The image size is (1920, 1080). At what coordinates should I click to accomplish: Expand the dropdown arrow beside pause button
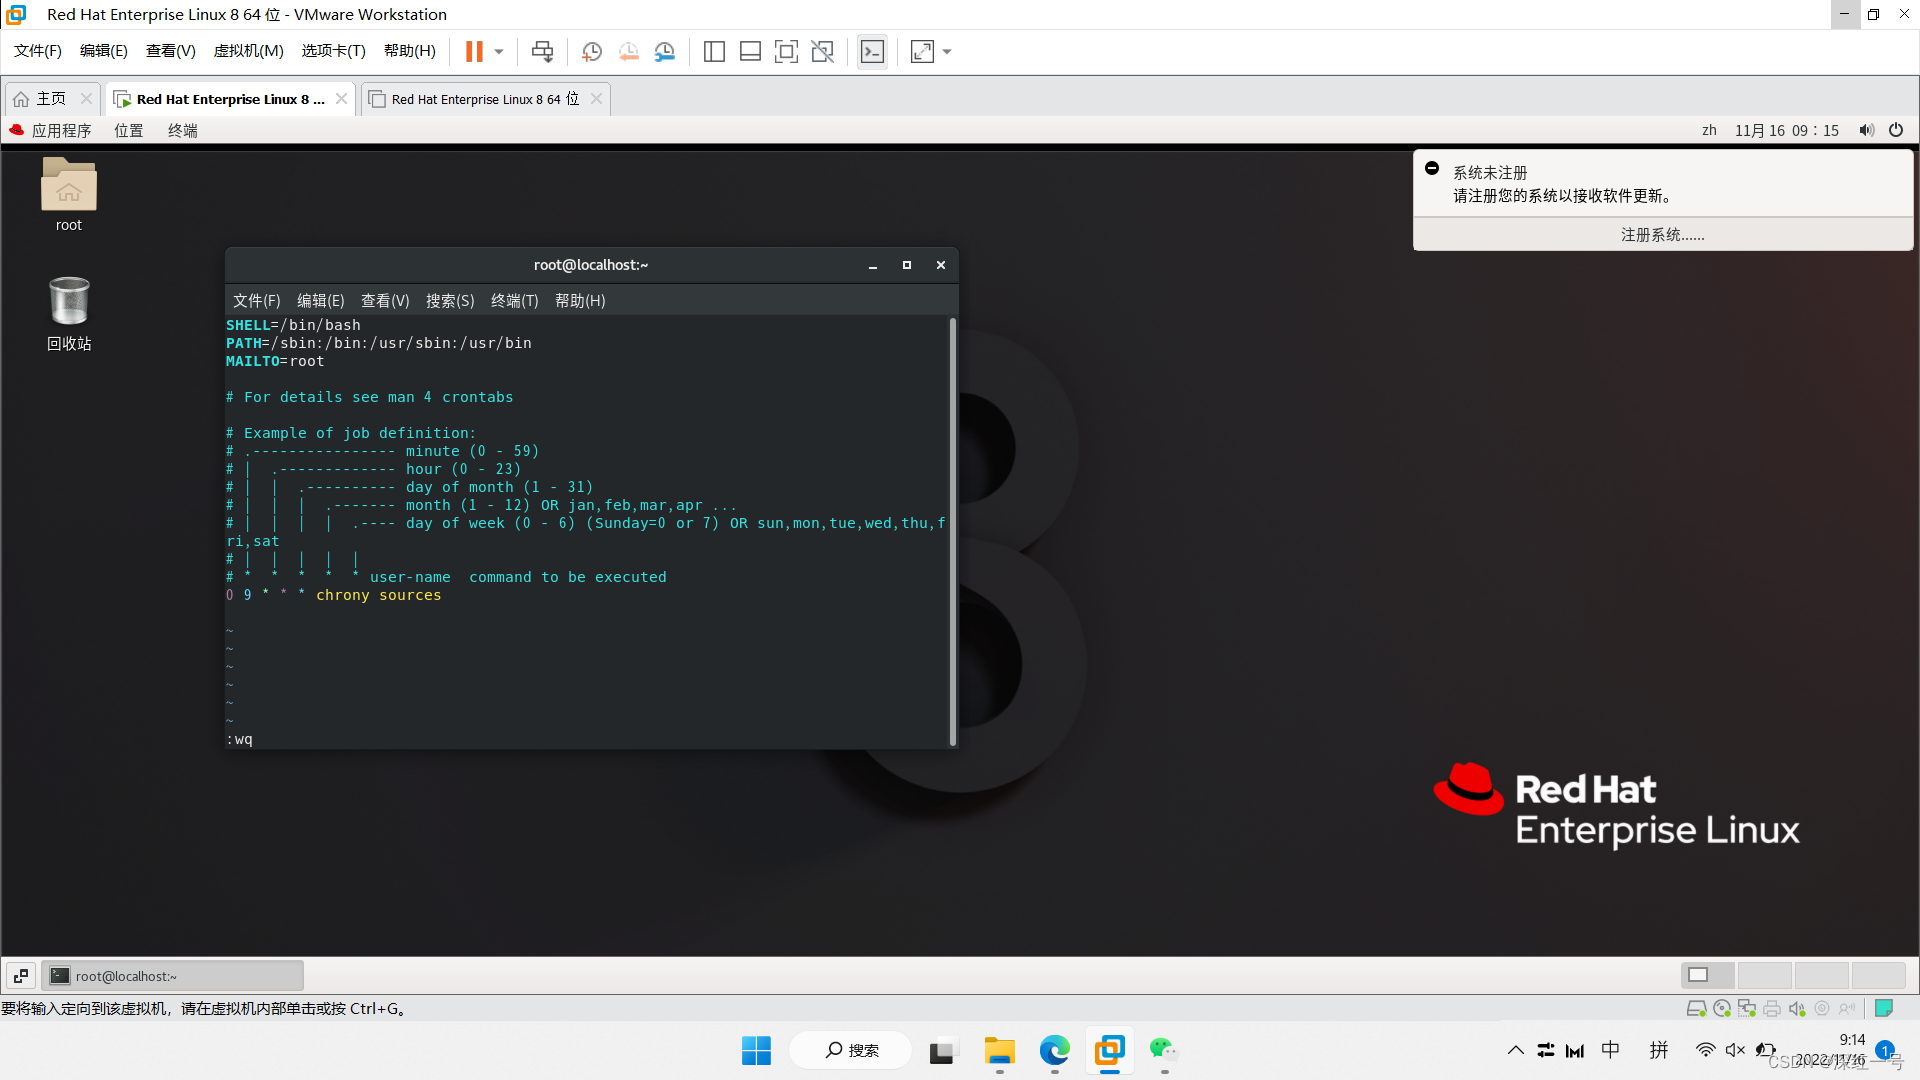pyautogui.click(x=499, y=51)
